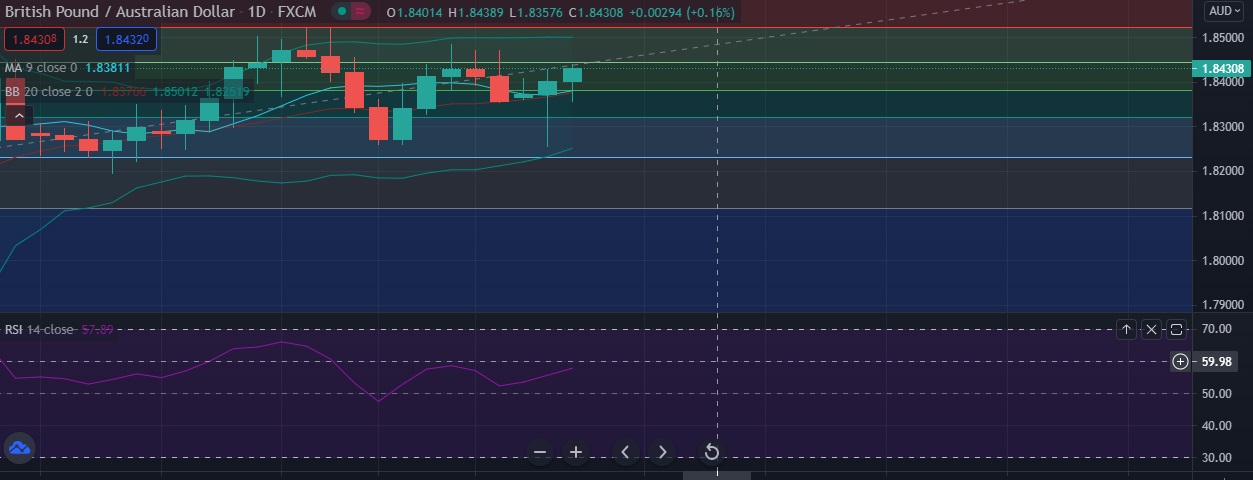Select the RSI 14 close indicator legend
This screenshot has width=1253, height=480.
click(39, 330)
